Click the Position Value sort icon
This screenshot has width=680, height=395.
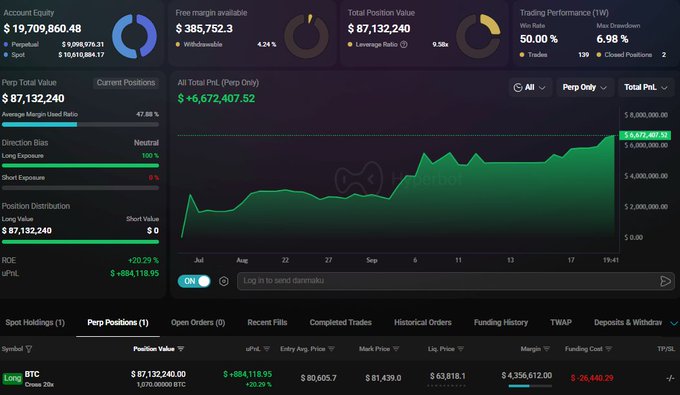[180, 349]
